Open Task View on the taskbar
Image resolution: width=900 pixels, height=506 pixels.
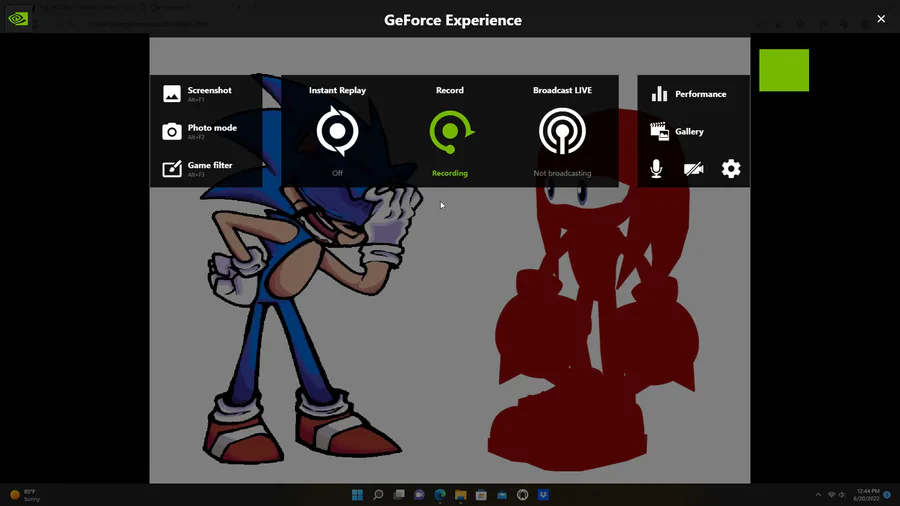click(x=399, y=495)
